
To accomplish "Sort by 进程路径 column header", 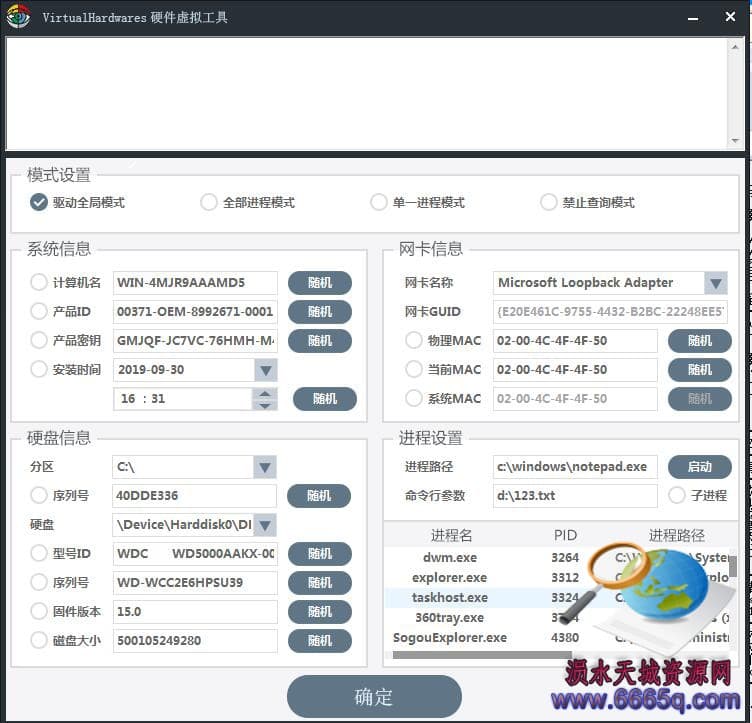I will click(x=677, y=535).
